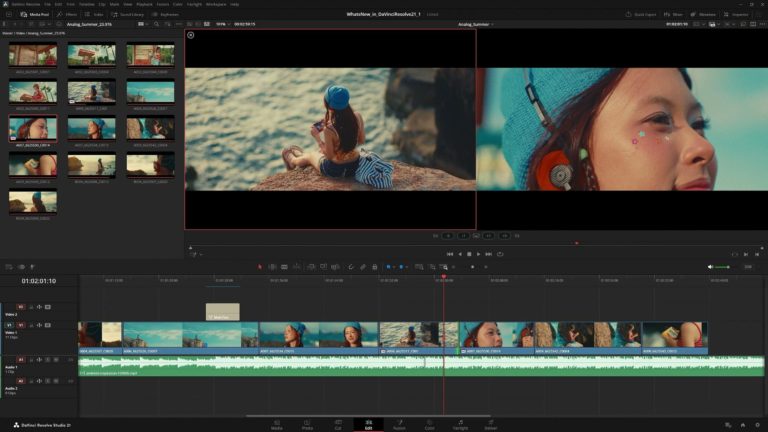
Task: Open the project manager home icon
Action: [743, 425]
